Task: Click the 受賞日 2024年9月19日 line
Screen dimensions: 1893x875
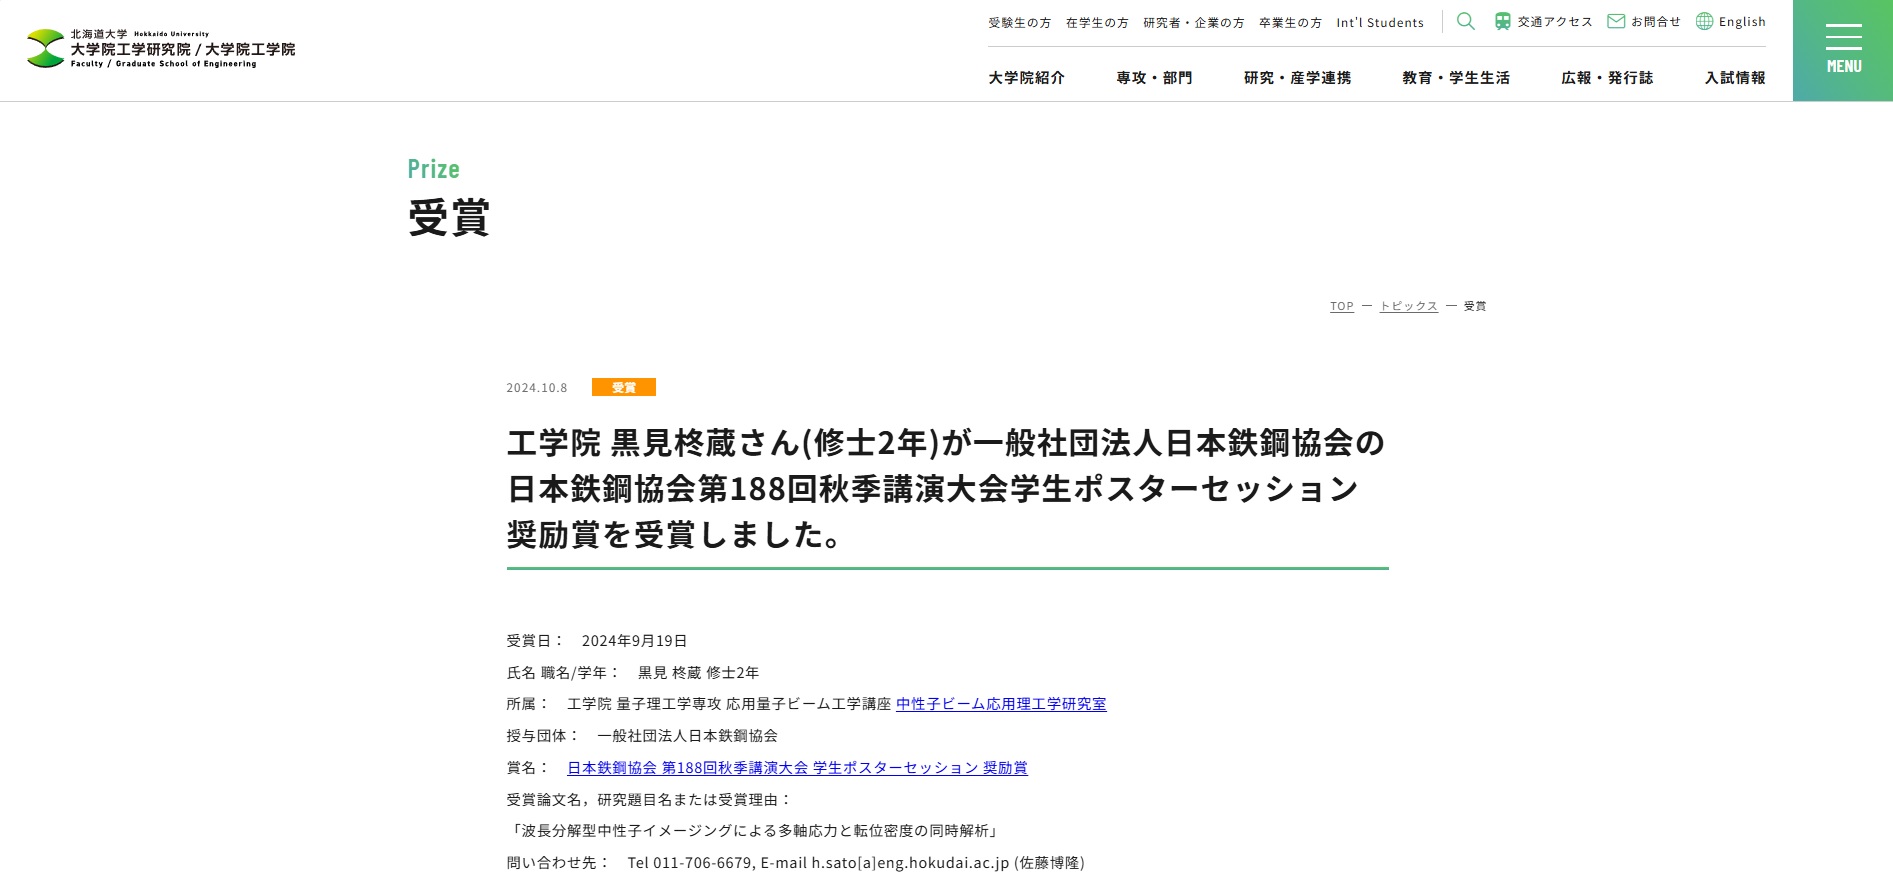Action: tap(597, 641)
